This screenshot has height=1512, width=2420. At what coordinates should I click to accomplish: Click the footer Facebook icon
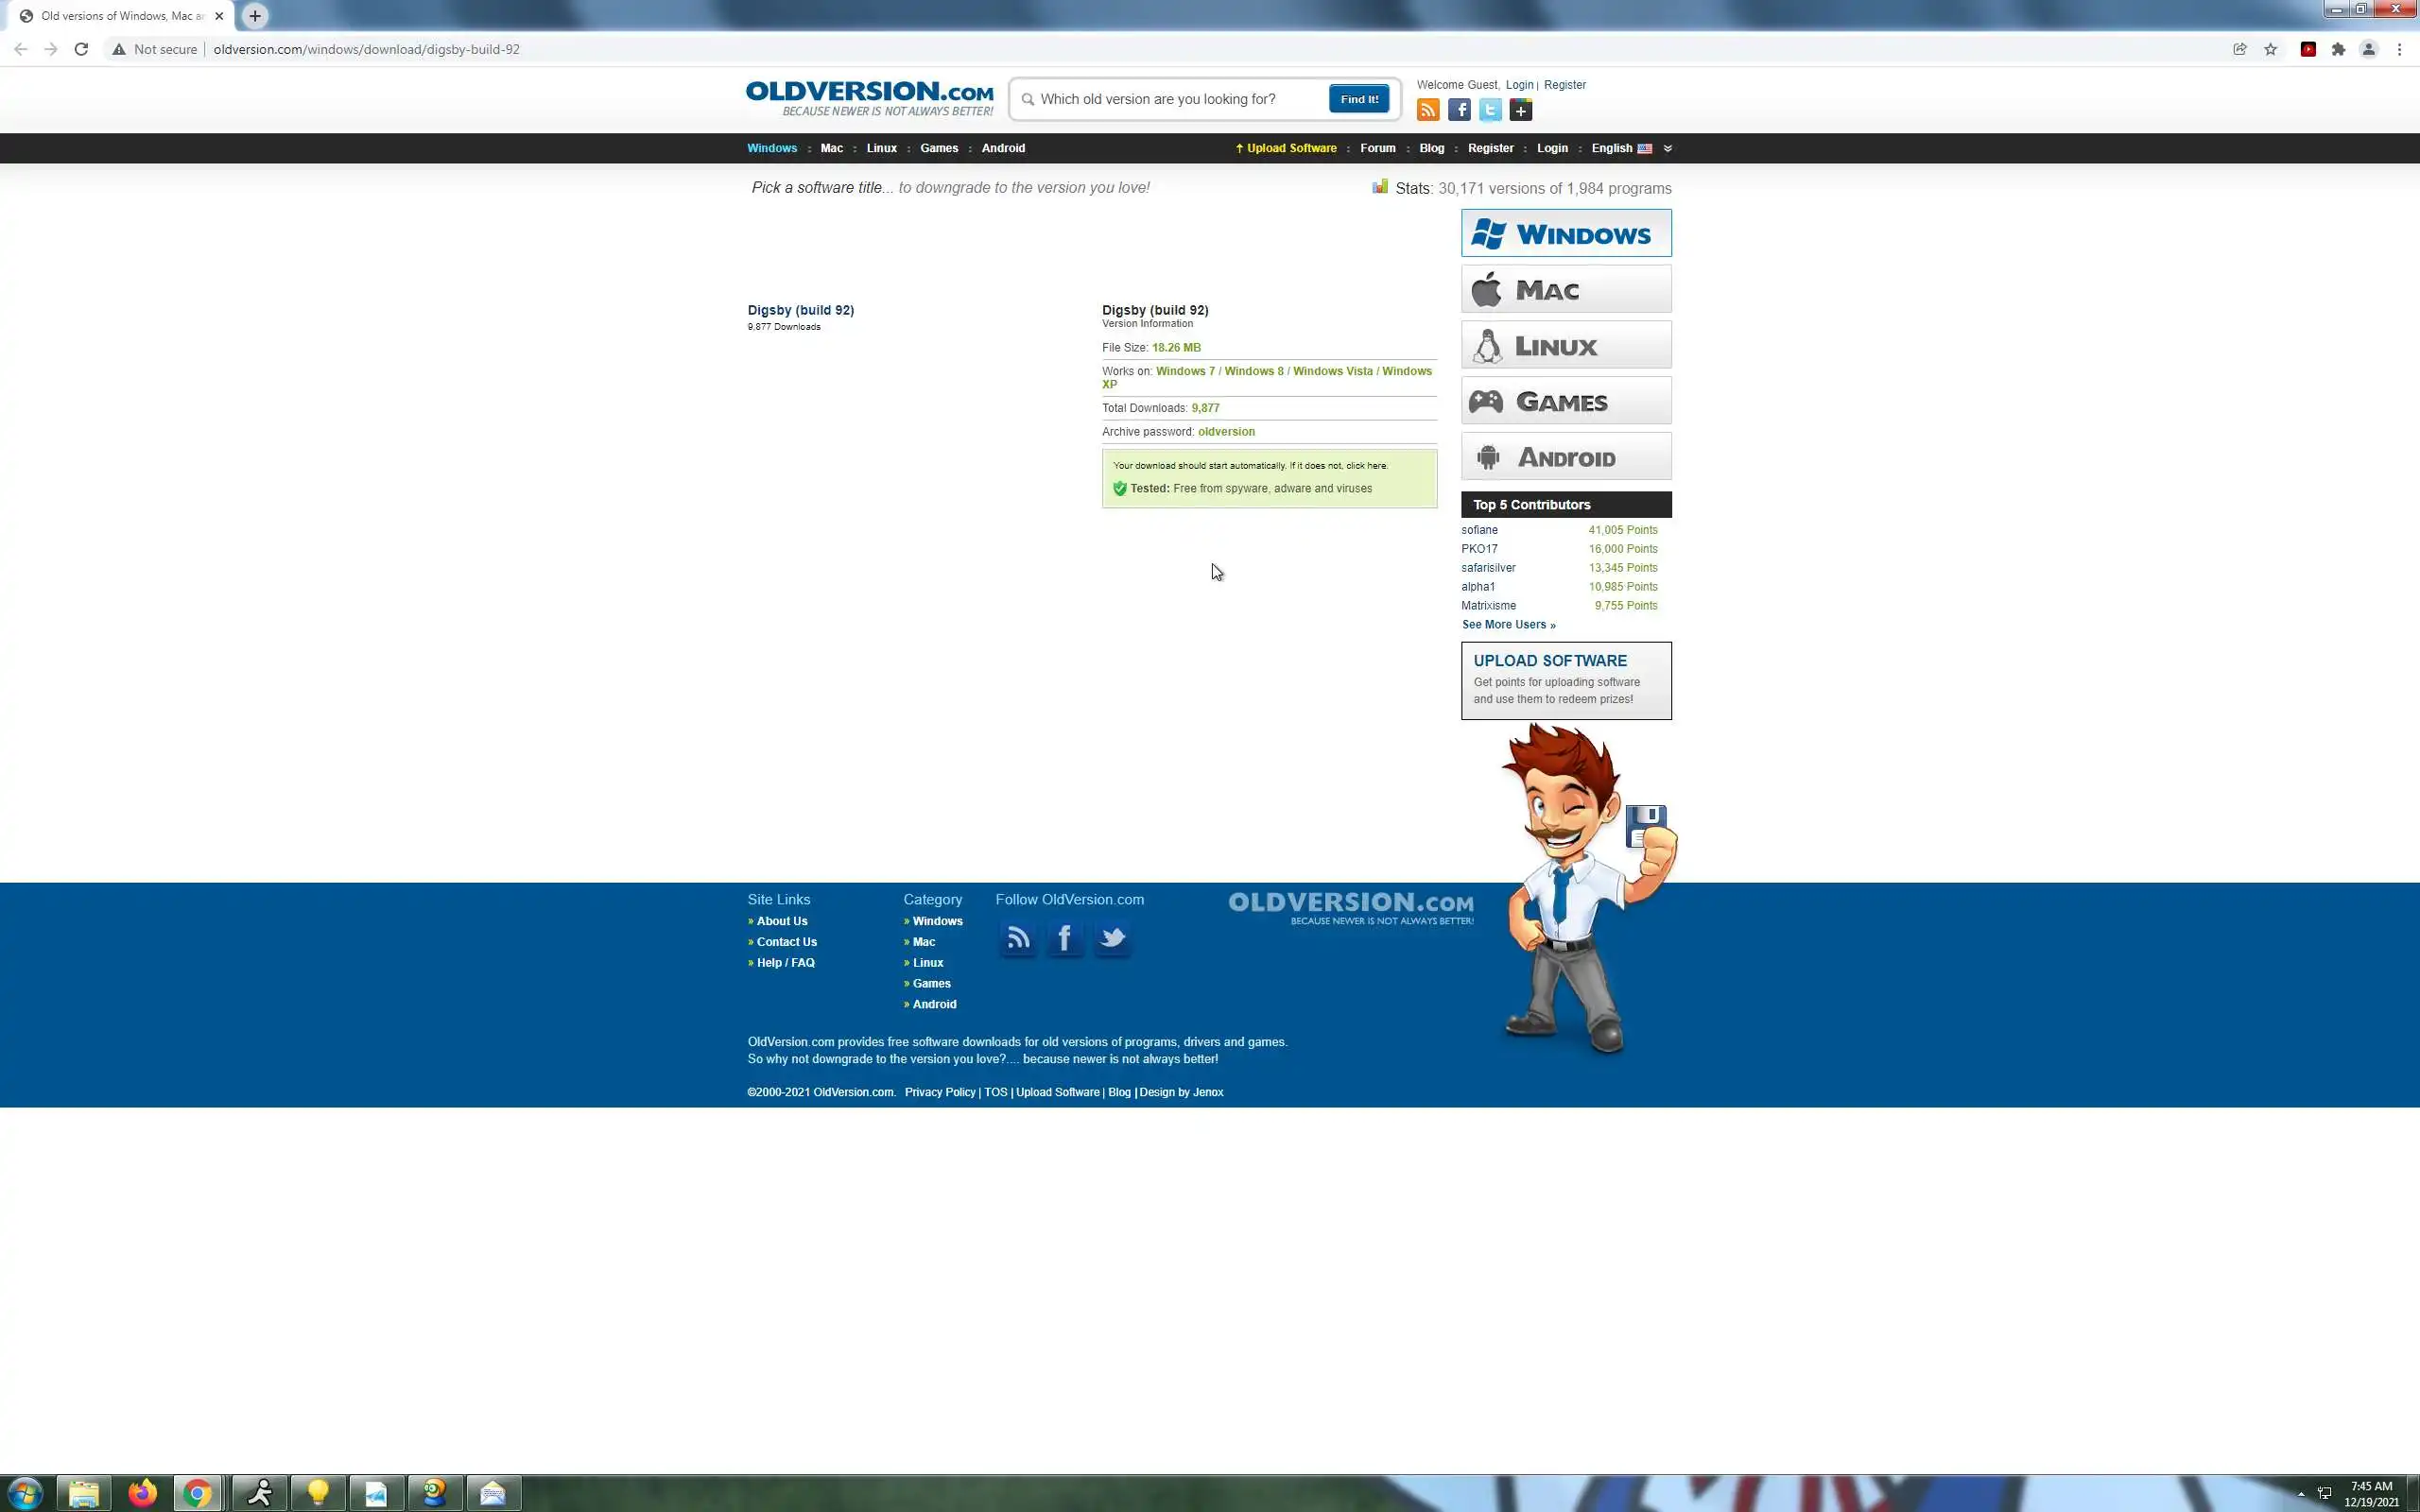1065,938
